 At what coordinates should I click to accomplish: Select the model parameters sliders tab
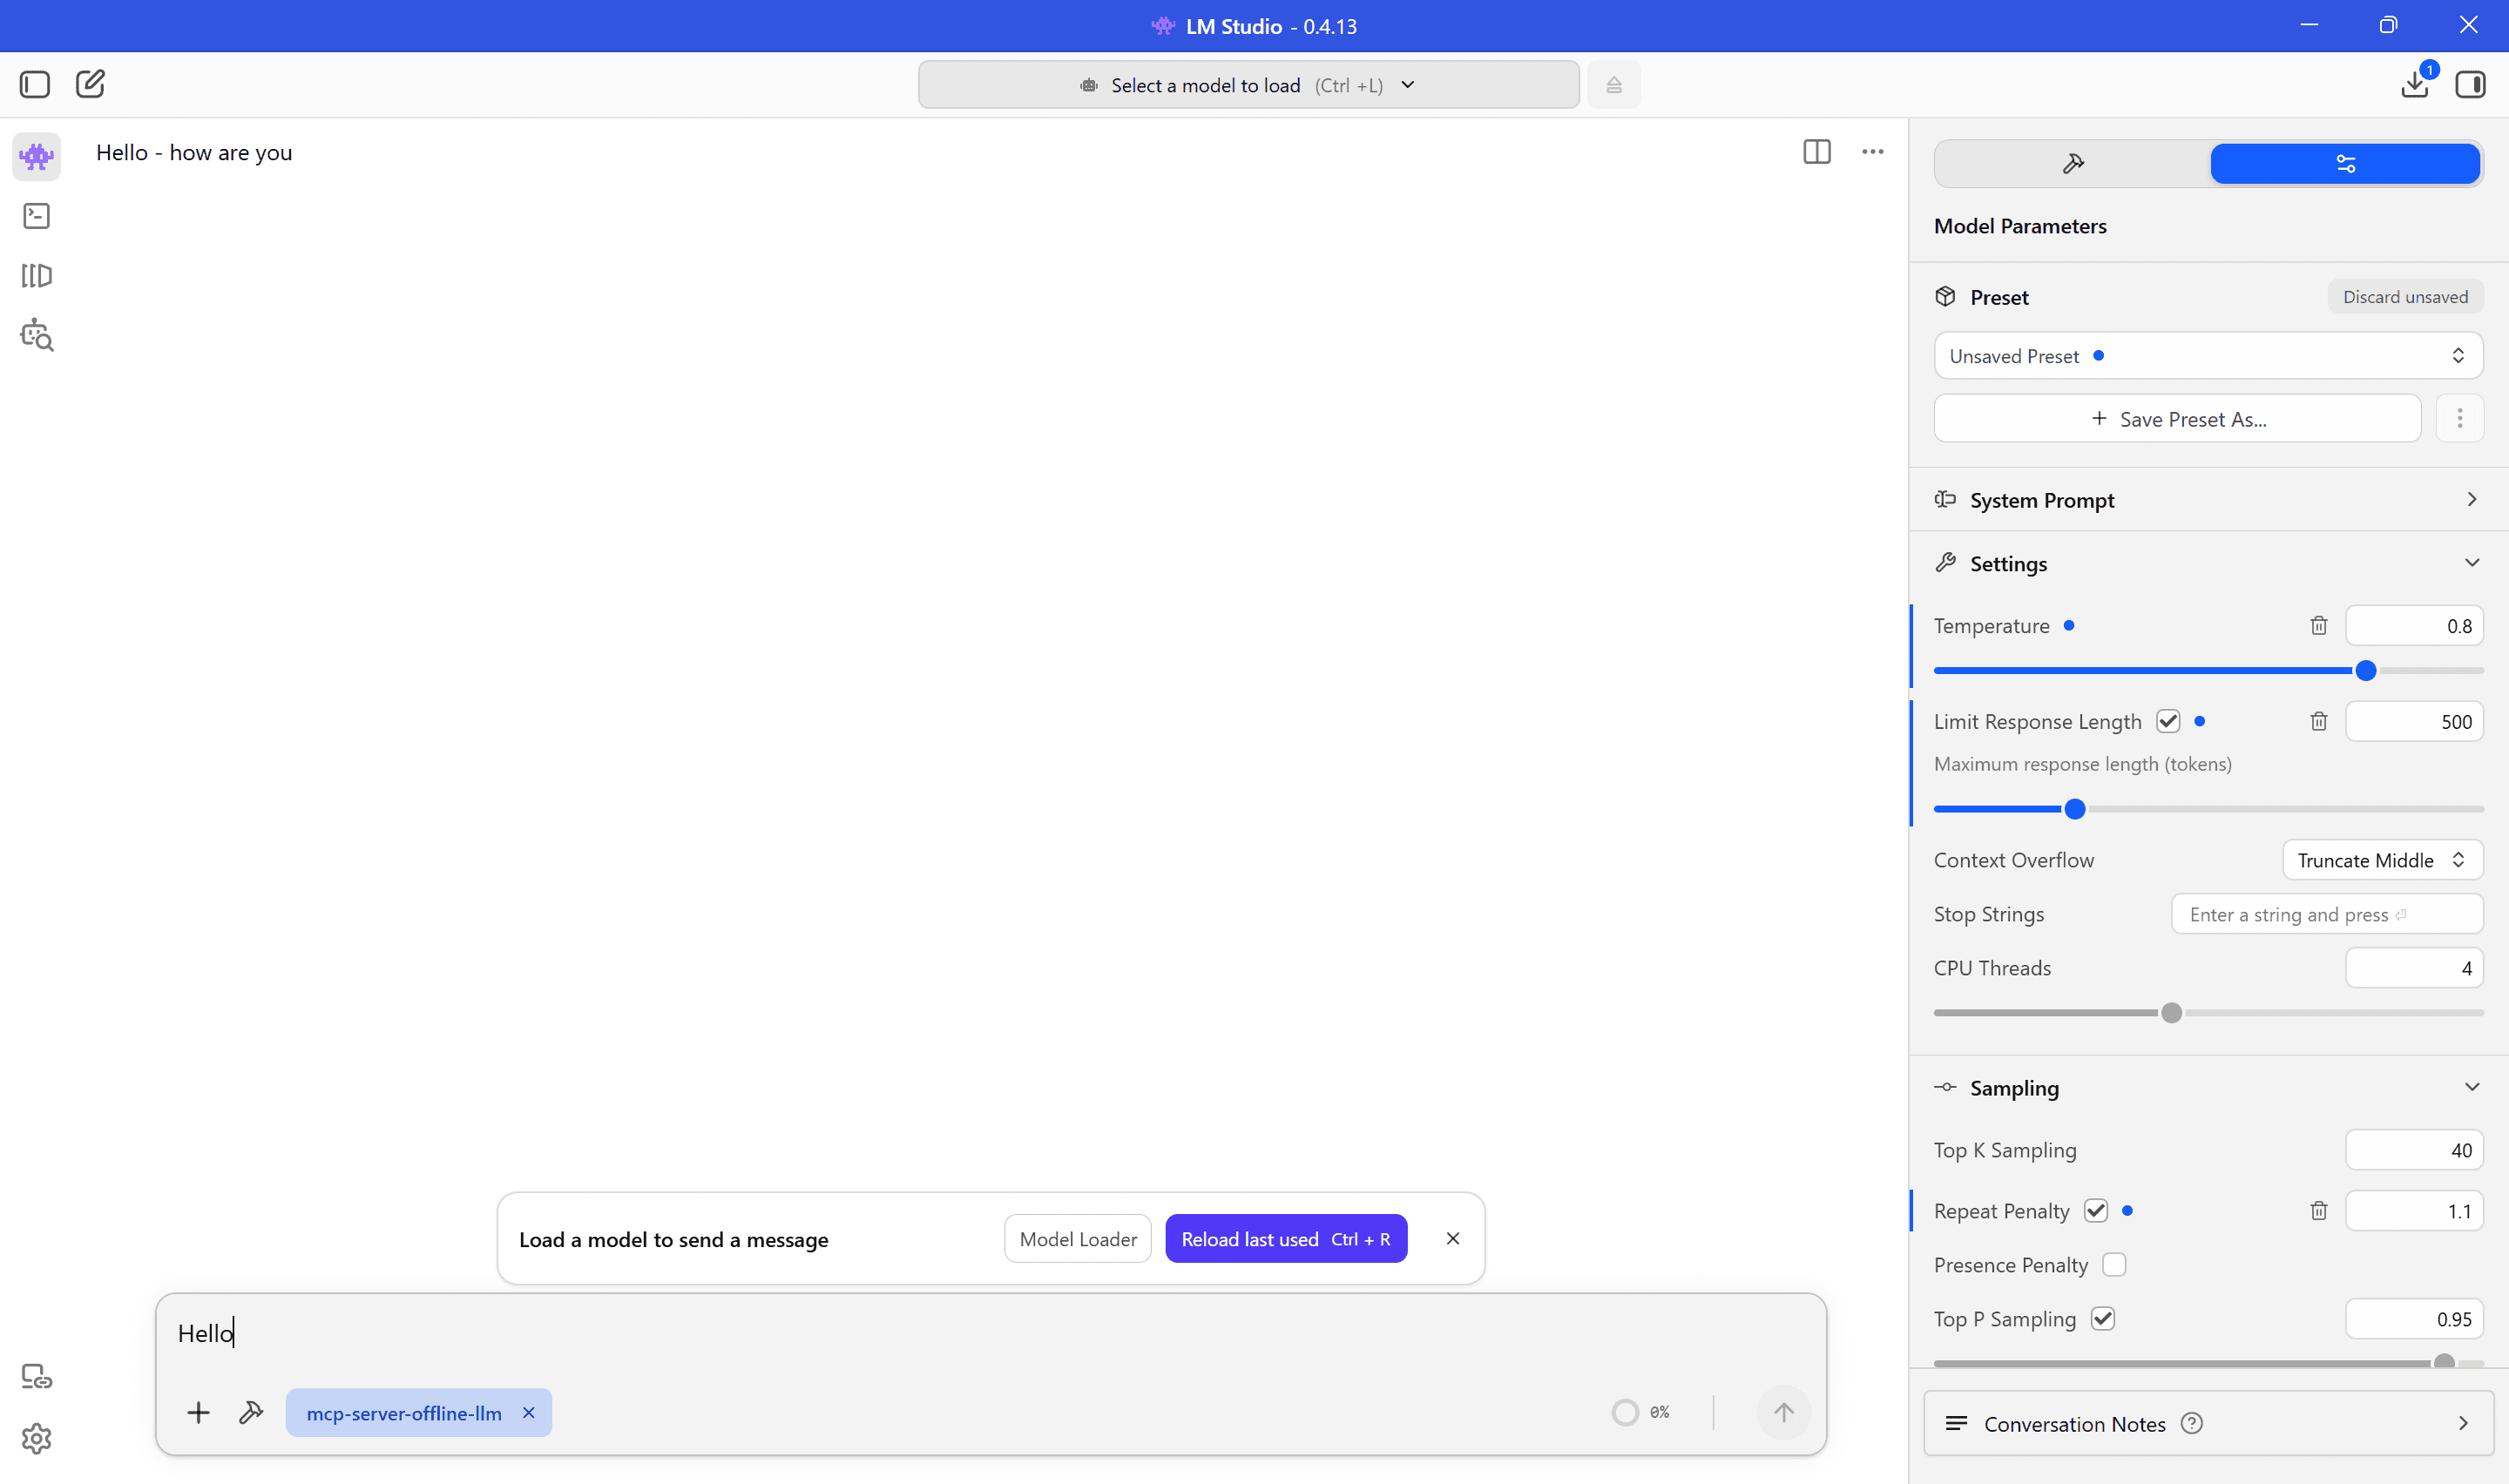(x=2345, y=164)
